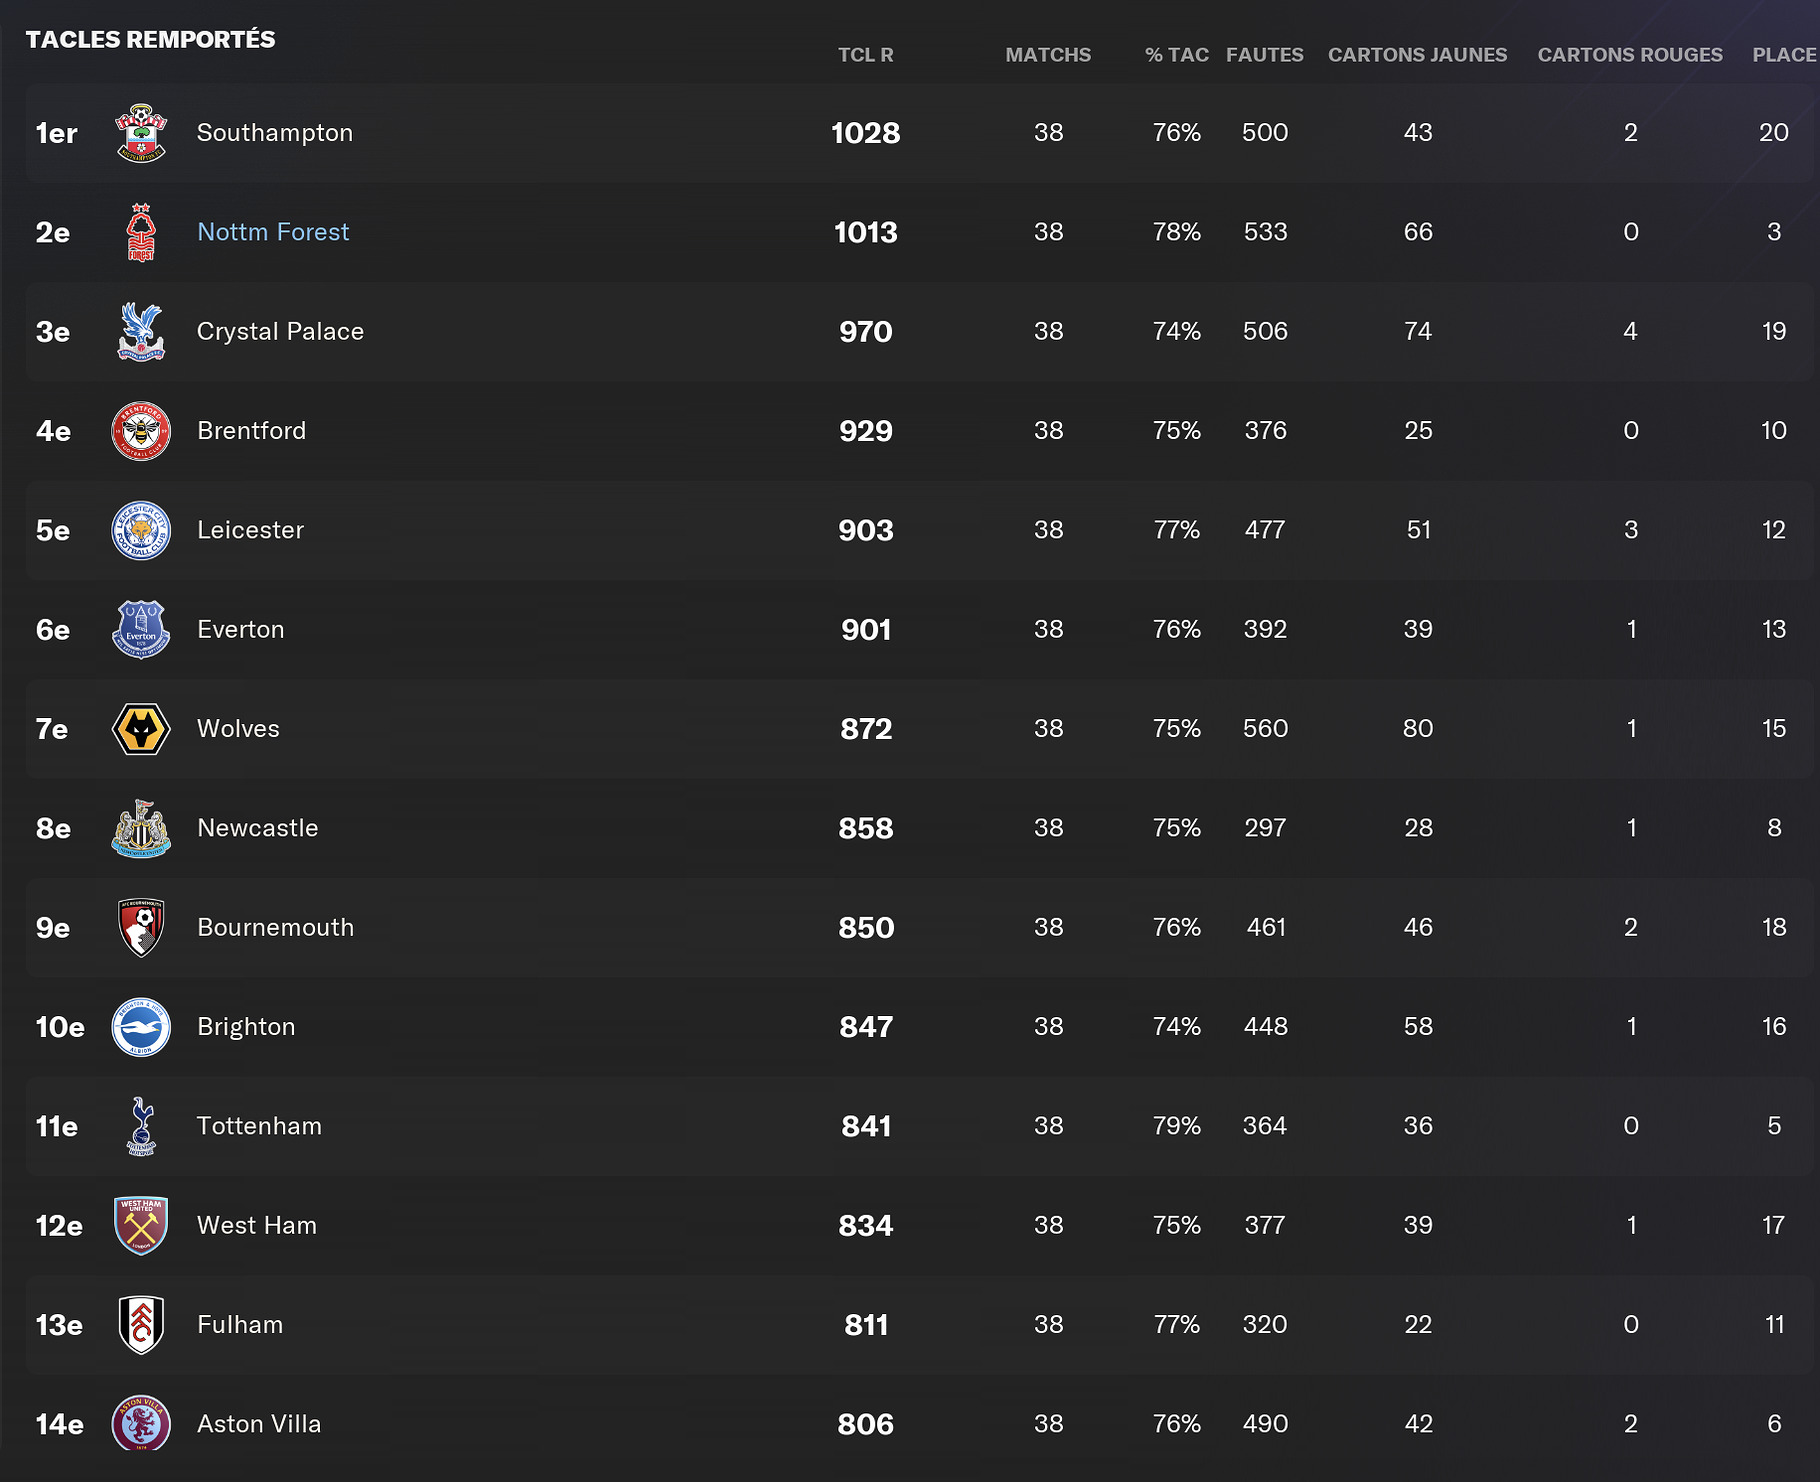This screenshot has width=1820, height=1482.
Task: Sort by the CARTONS ROUGES column header
Action: pos(1630,55)
